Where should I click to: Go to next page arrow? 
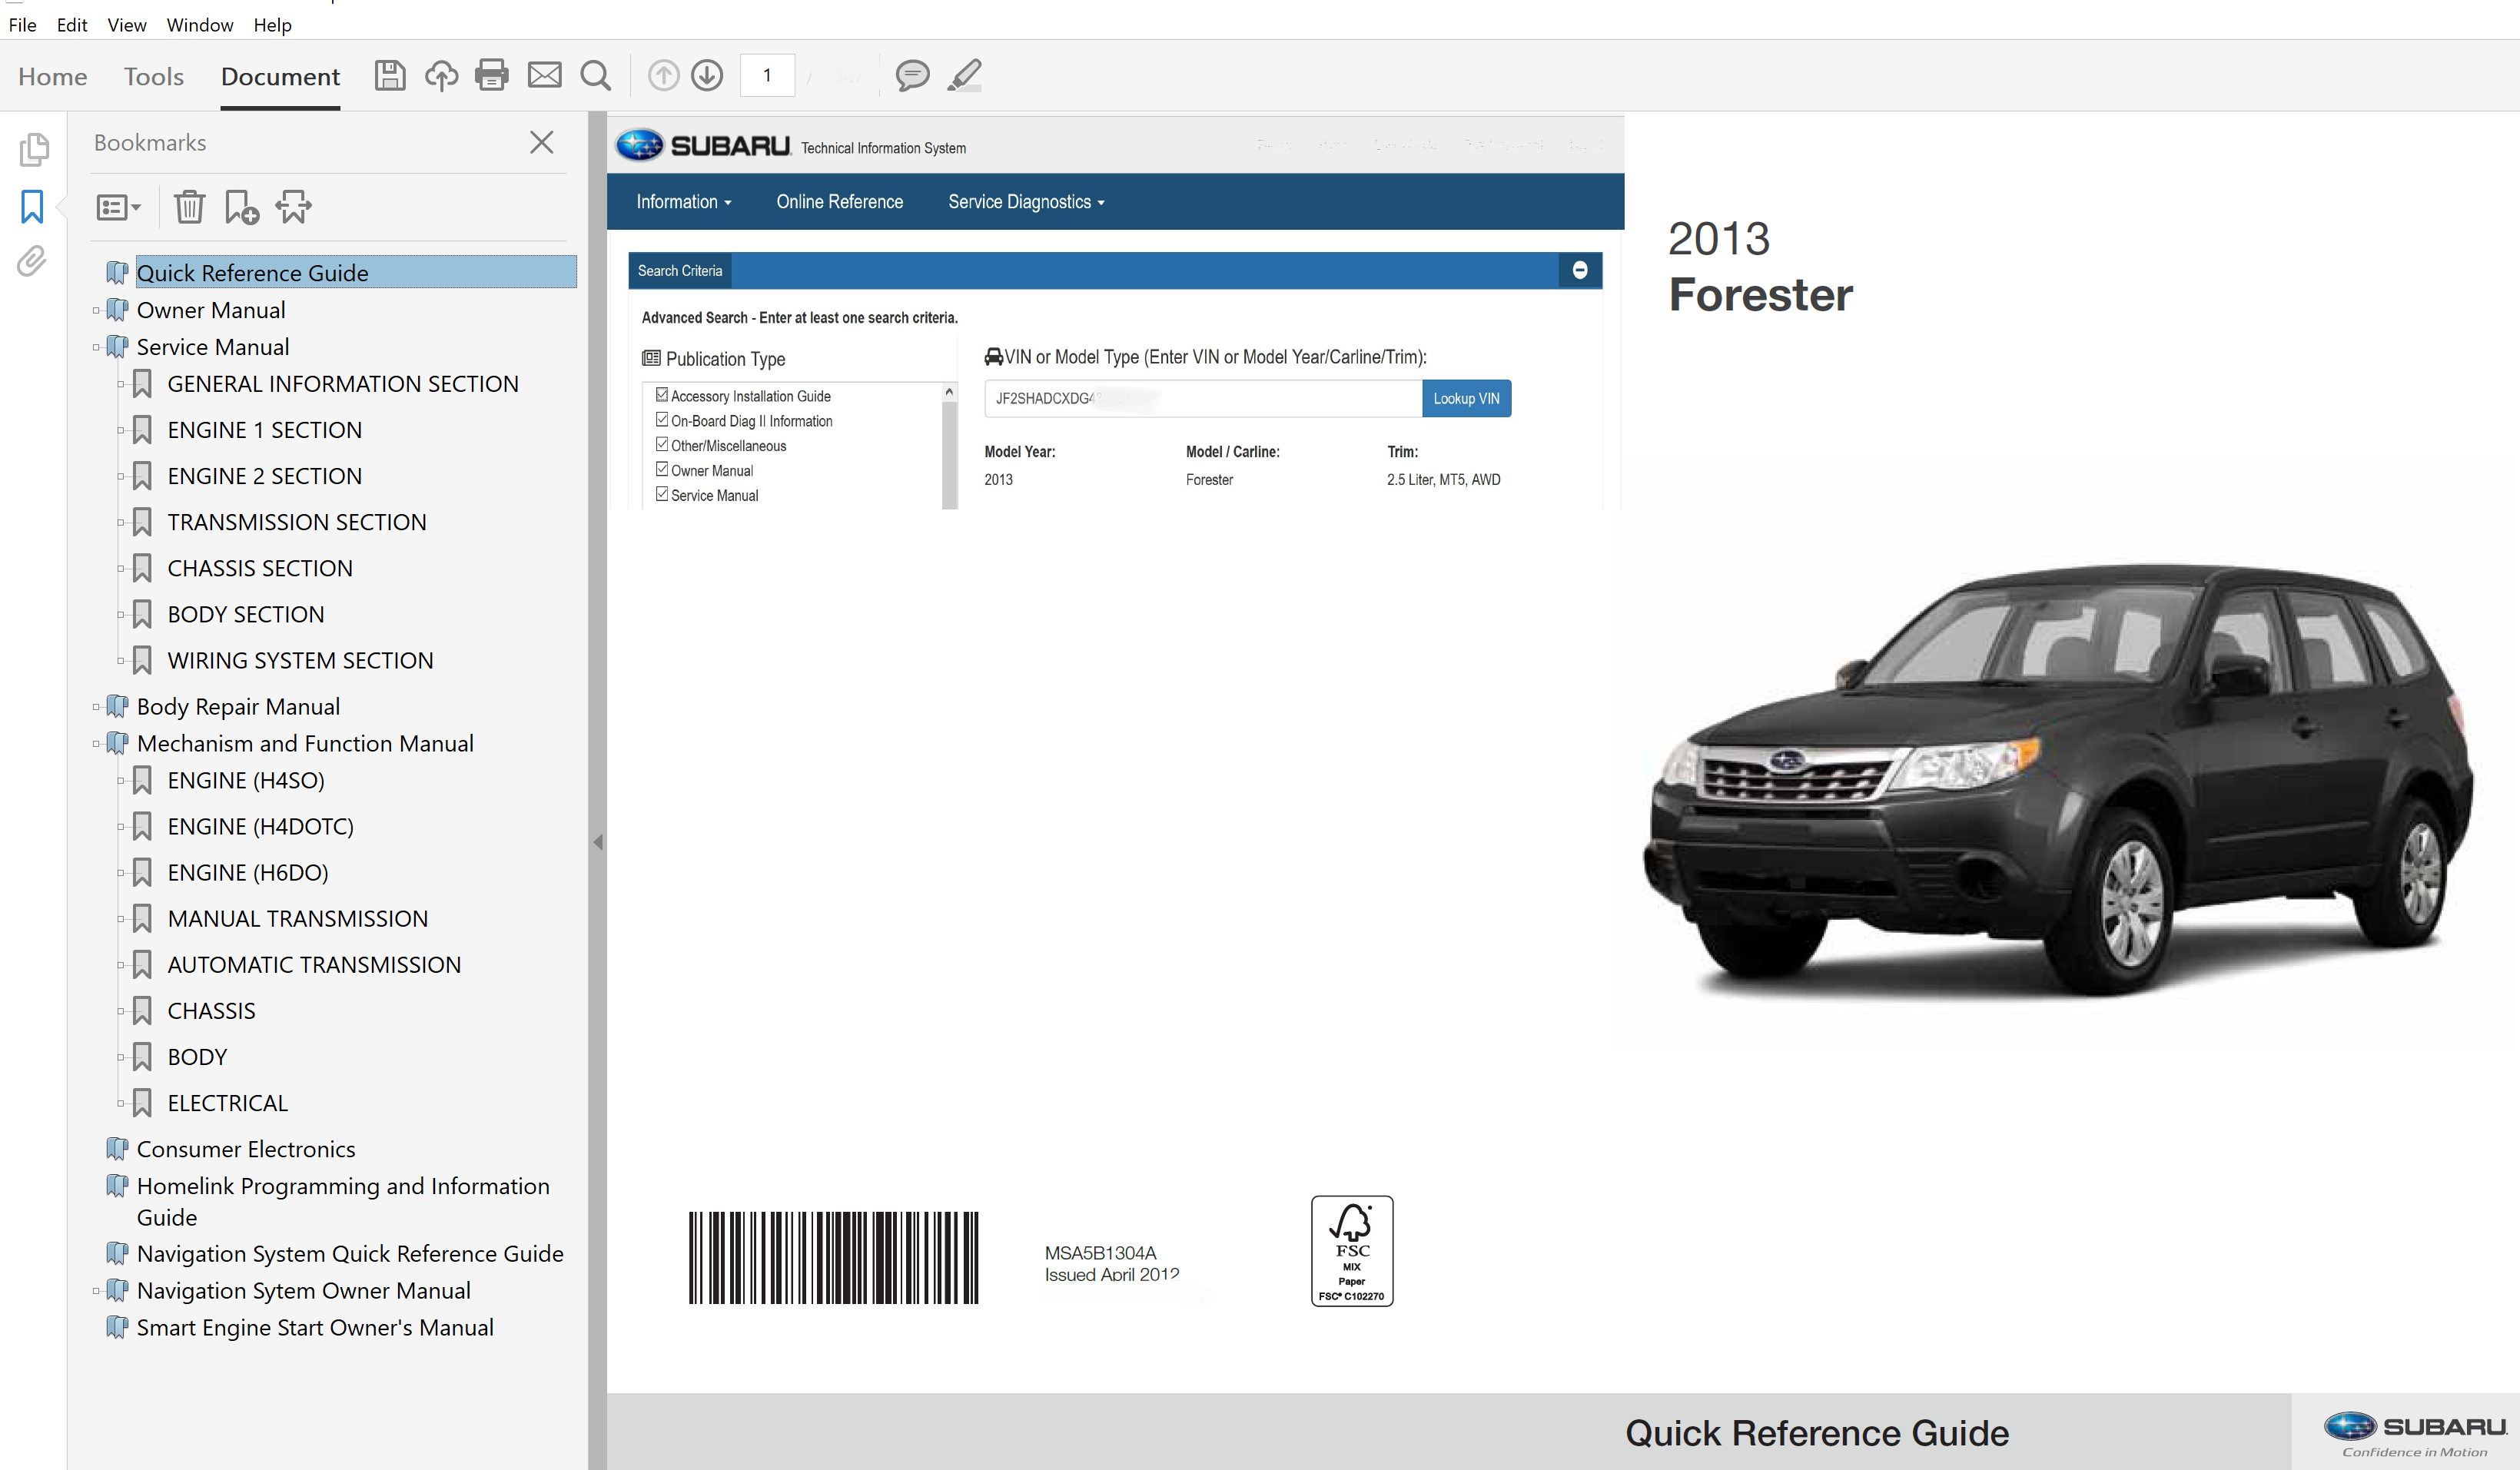tap(707, 76)
